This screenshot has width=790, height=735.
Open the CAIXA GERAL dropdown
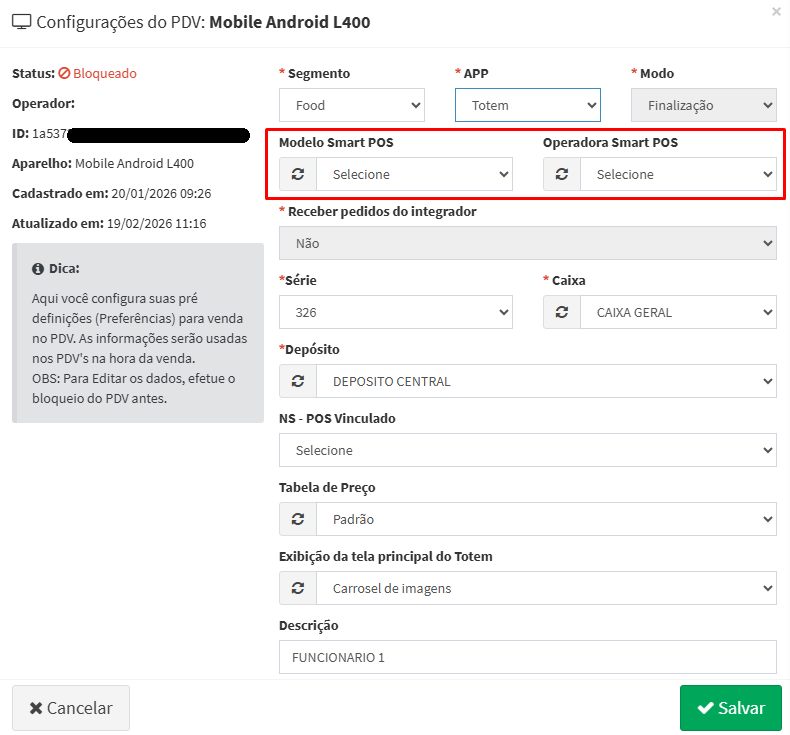click(x=678, y=312)
